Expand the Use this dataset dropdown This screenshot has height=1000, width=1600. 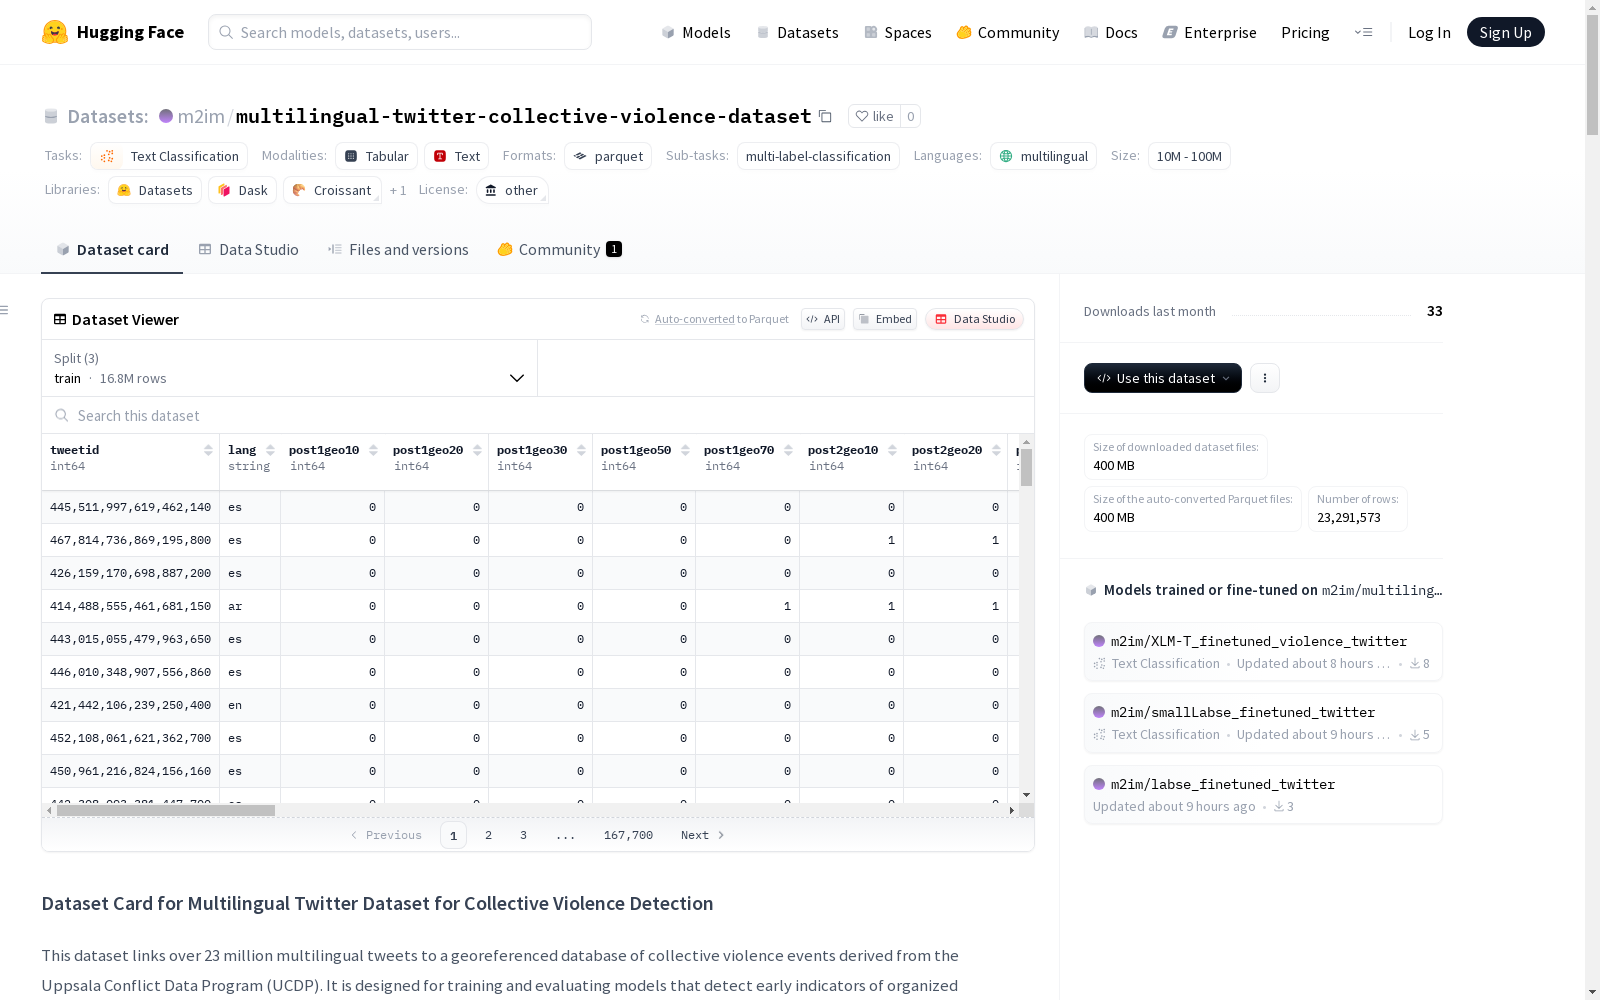pos(1163,378)
